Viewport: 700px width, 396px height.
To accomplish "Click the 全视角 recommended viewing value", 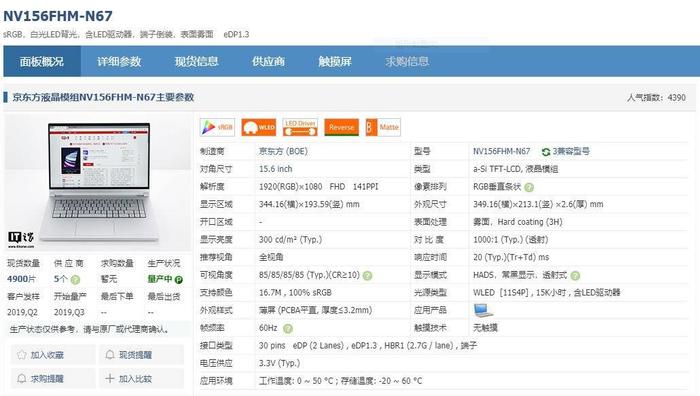I will [x=271, y=257].
